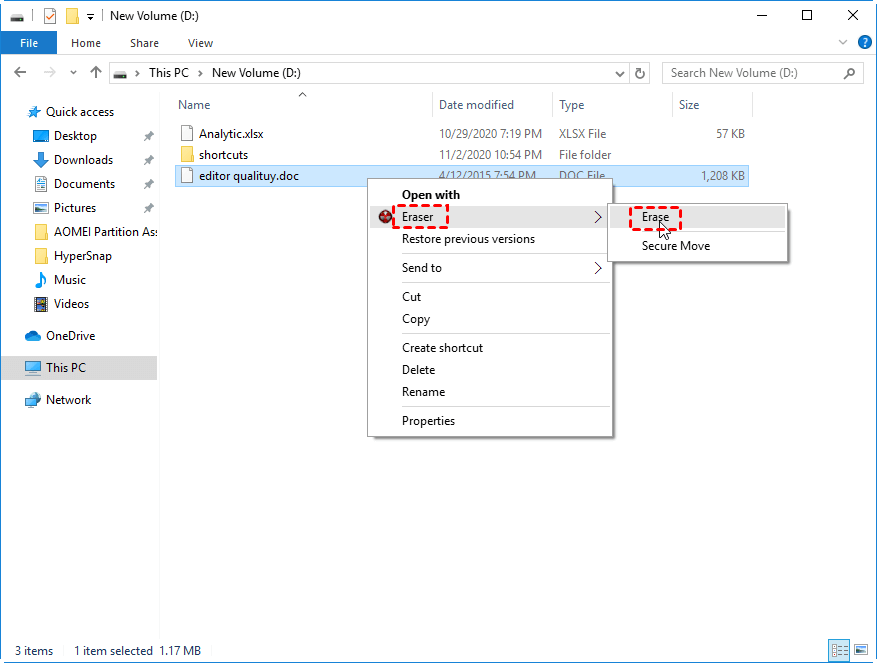Click the Search New Volume (D:) field

(x=755, y=73)
